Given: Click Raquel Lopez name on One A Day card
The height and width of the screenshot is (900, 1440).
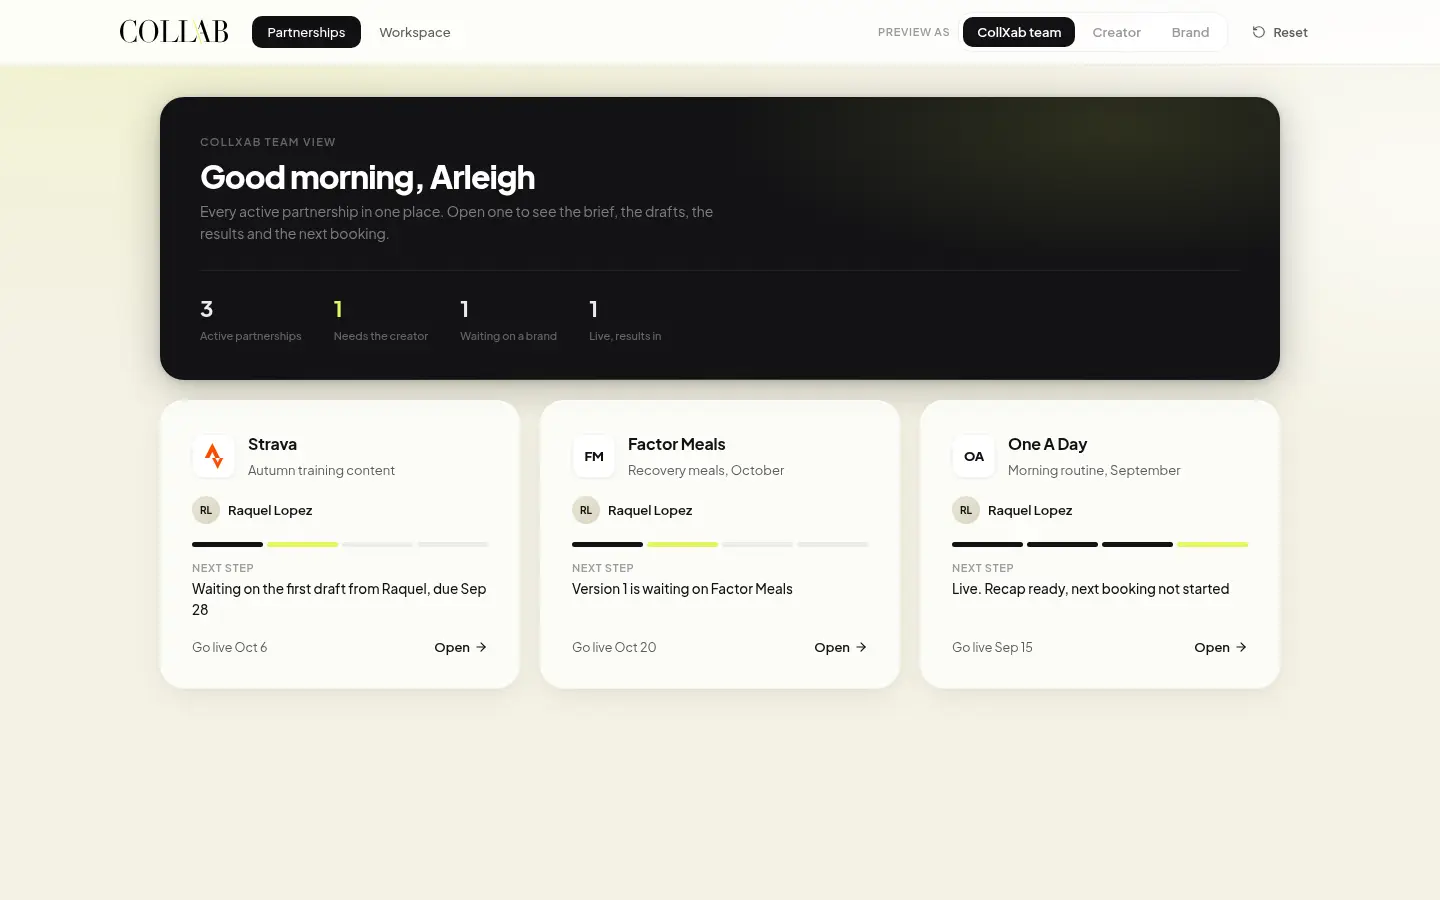Looking at the screenshot, I should [x=1030, y=510].
